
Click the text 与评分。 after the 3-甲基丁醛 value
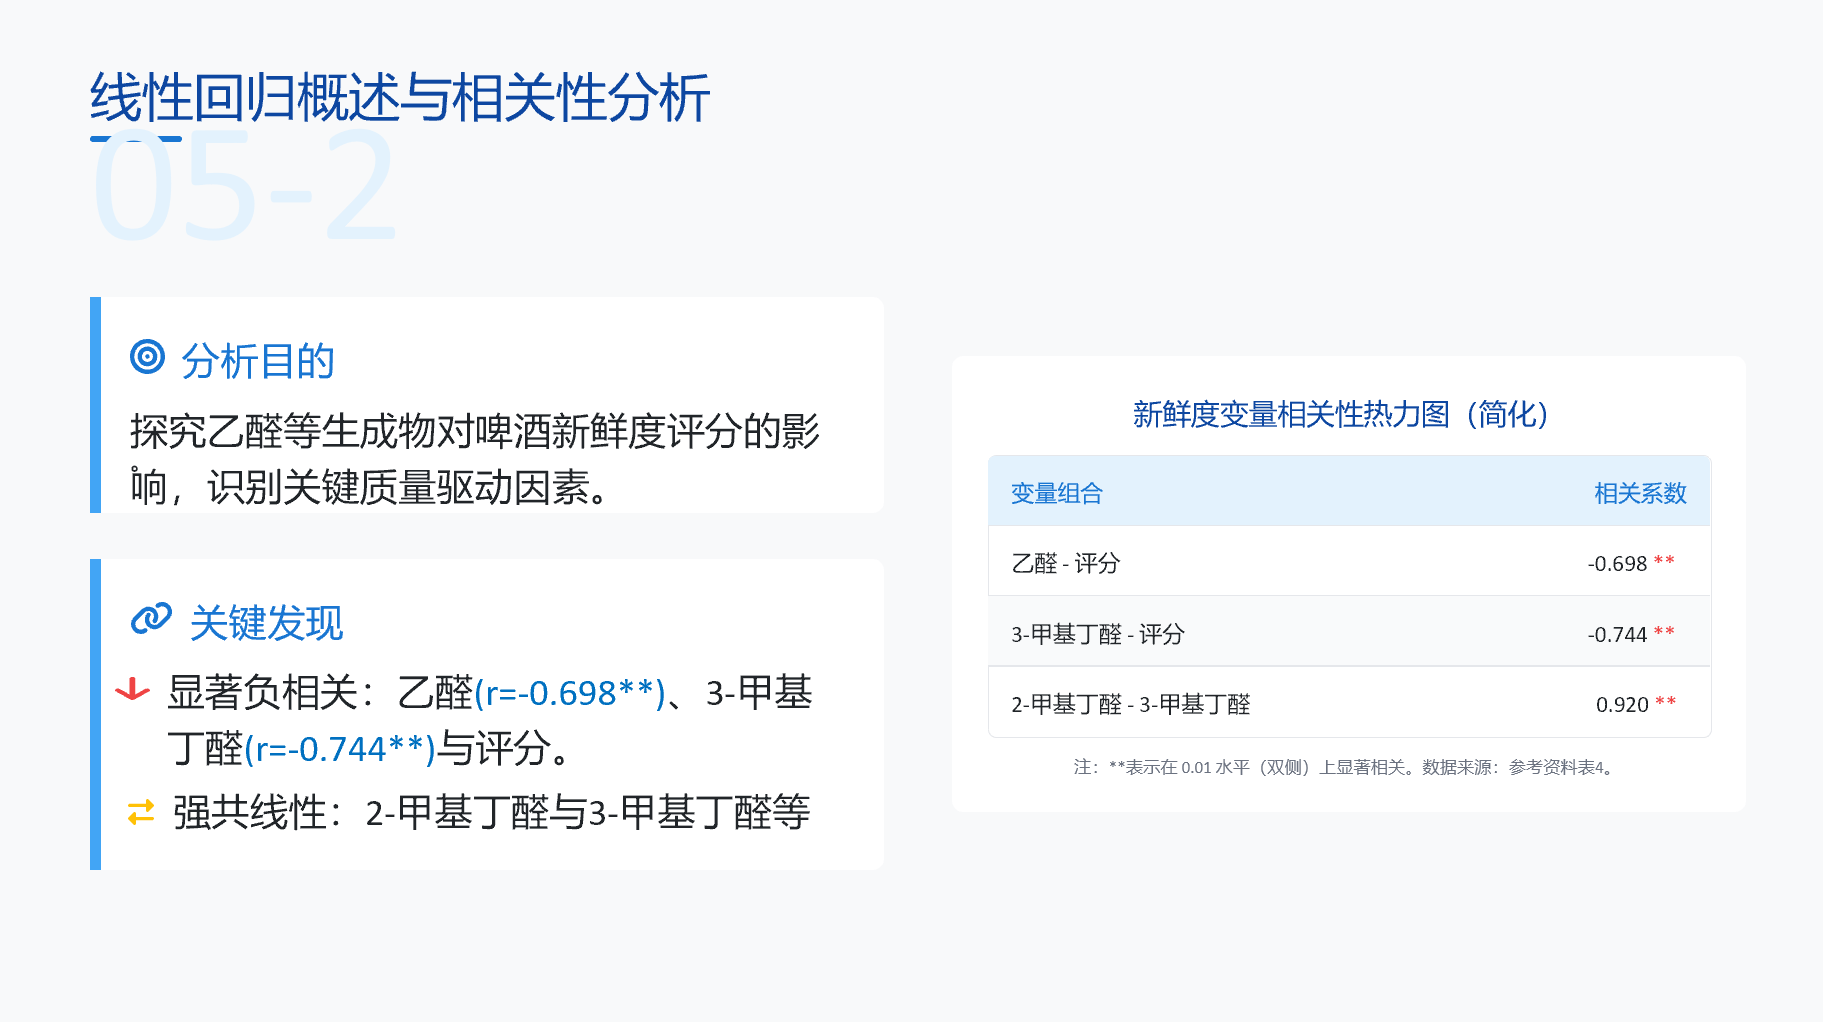pyautogui.click(x=506, y=748)
